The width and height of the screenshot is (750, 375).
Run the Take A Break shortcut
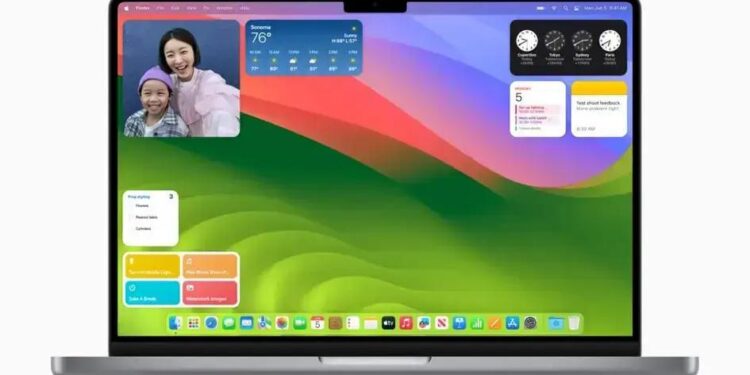click(x=153, y=293)
